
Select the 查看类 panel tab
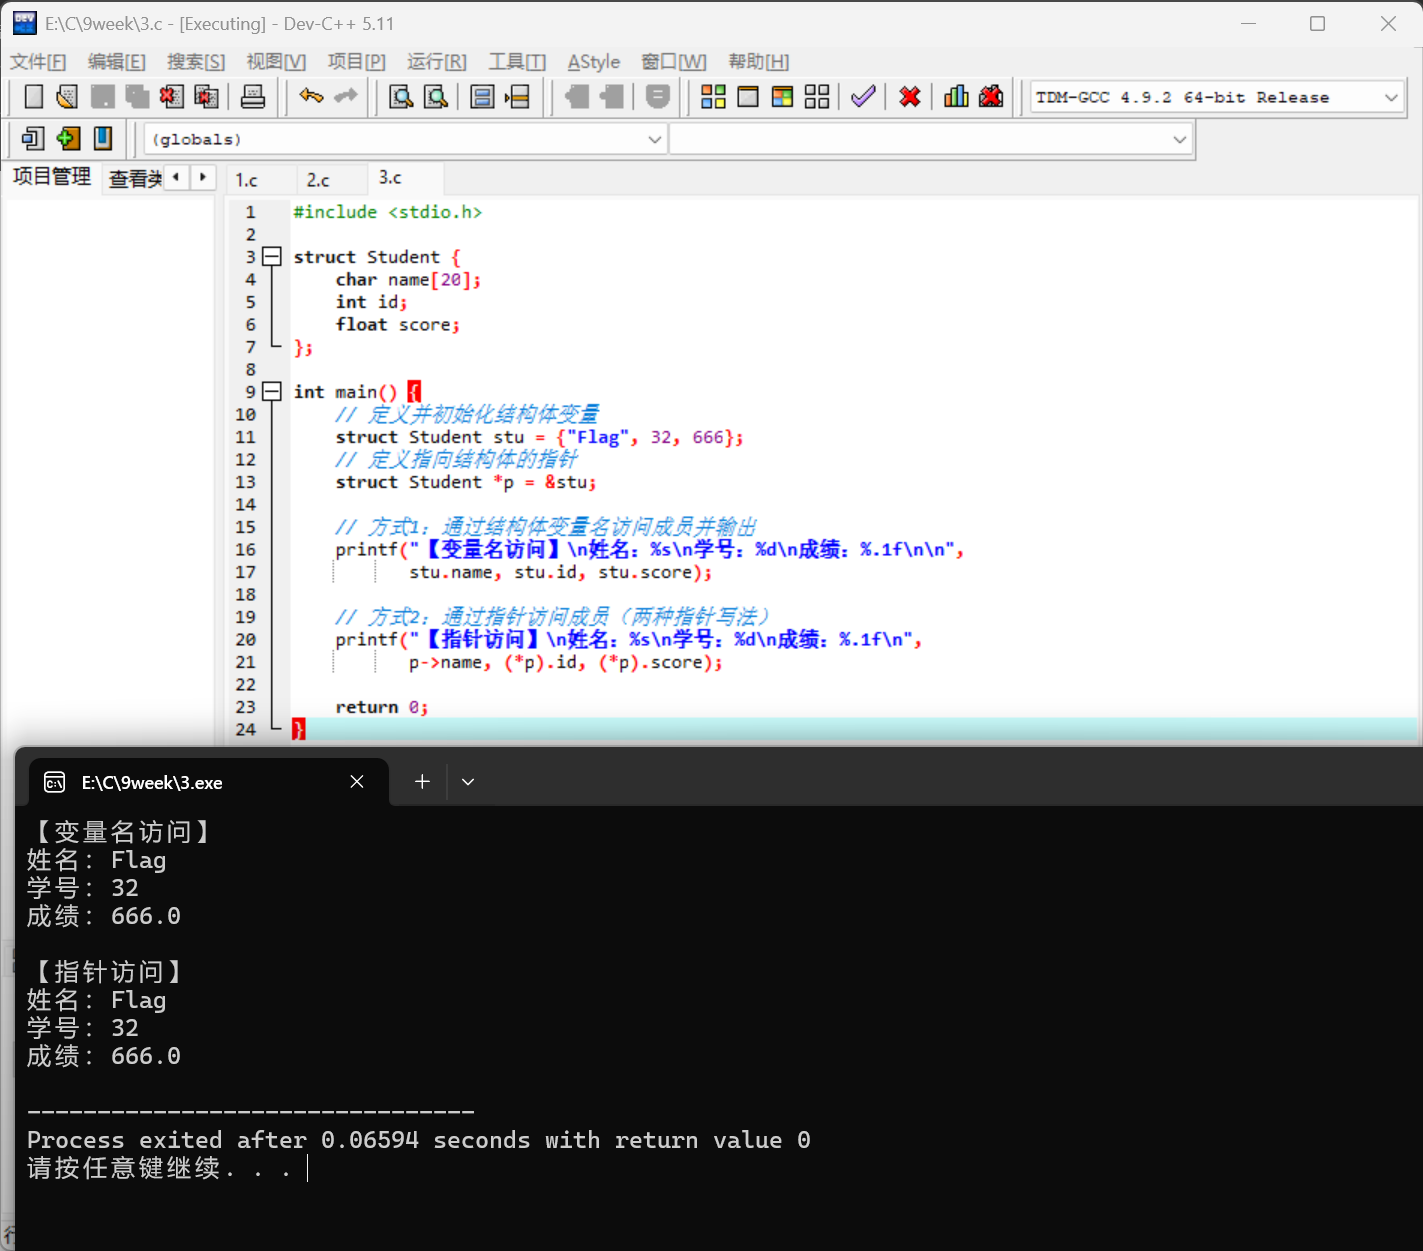pyautogui.click(x=135, y=178)
